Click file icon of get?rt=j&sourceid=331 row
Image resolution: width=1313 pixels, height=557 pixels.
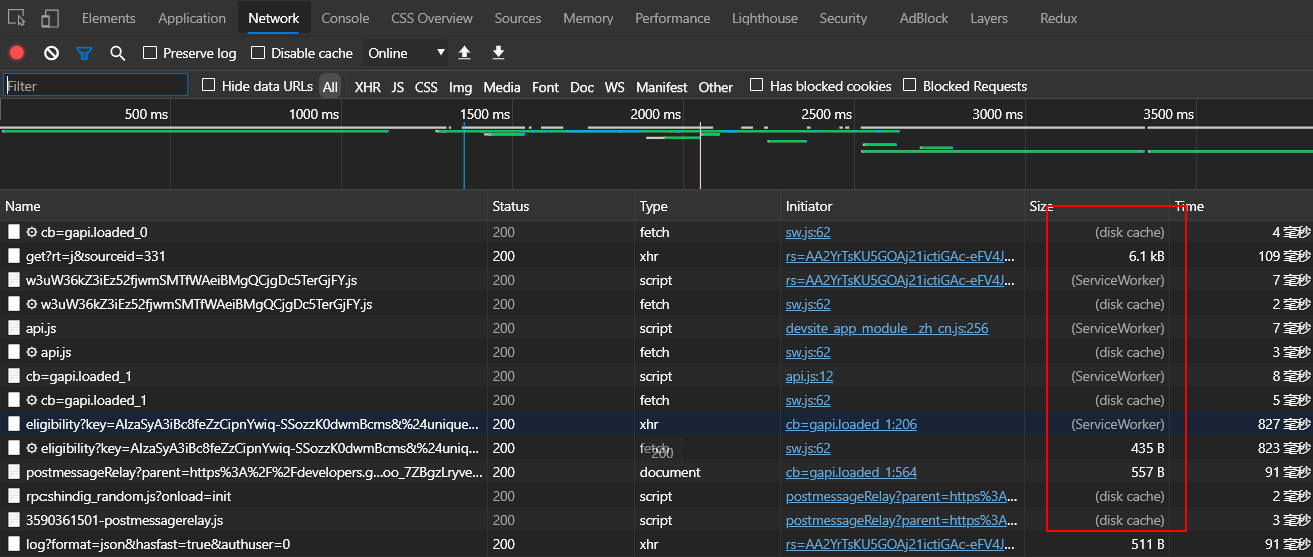(14, 256)
